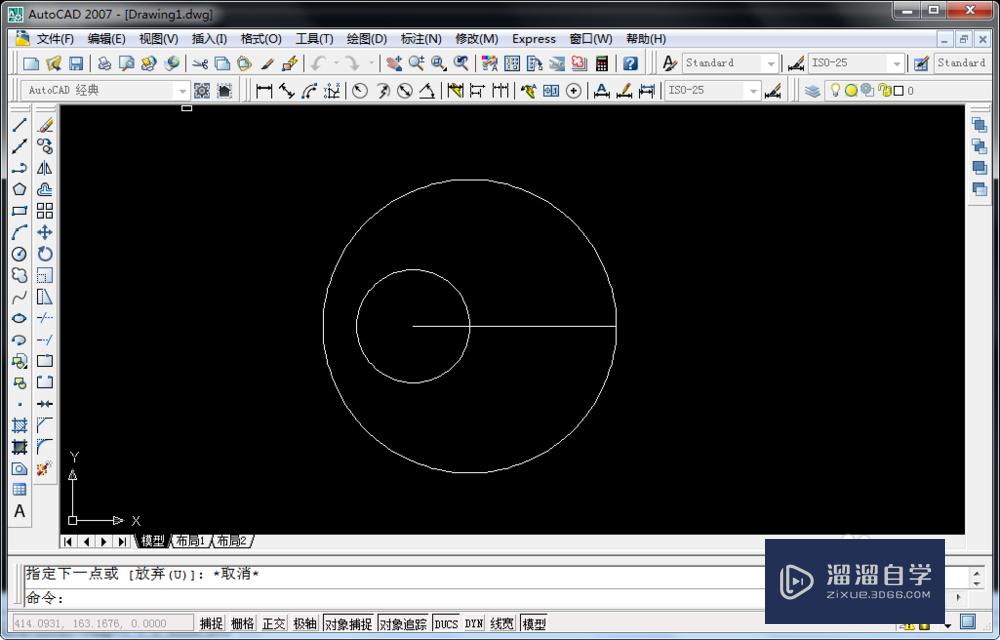Select the Linear dimension tool

tap(264, 90)
